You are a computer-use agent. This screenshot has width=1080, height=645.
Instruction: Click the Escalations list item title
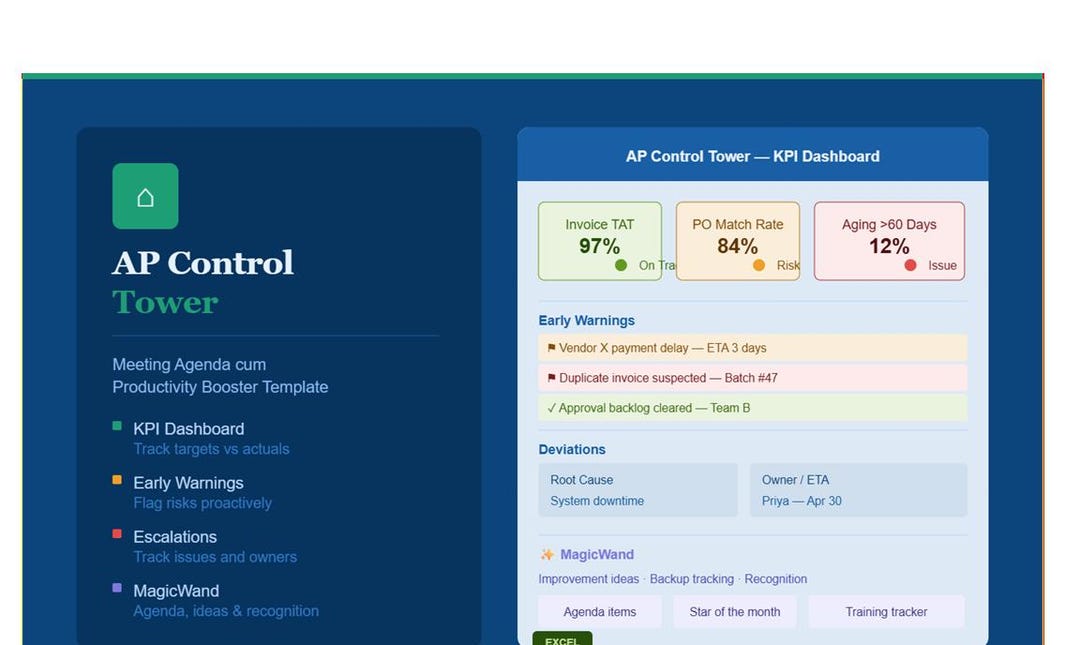tap(175, 537)
